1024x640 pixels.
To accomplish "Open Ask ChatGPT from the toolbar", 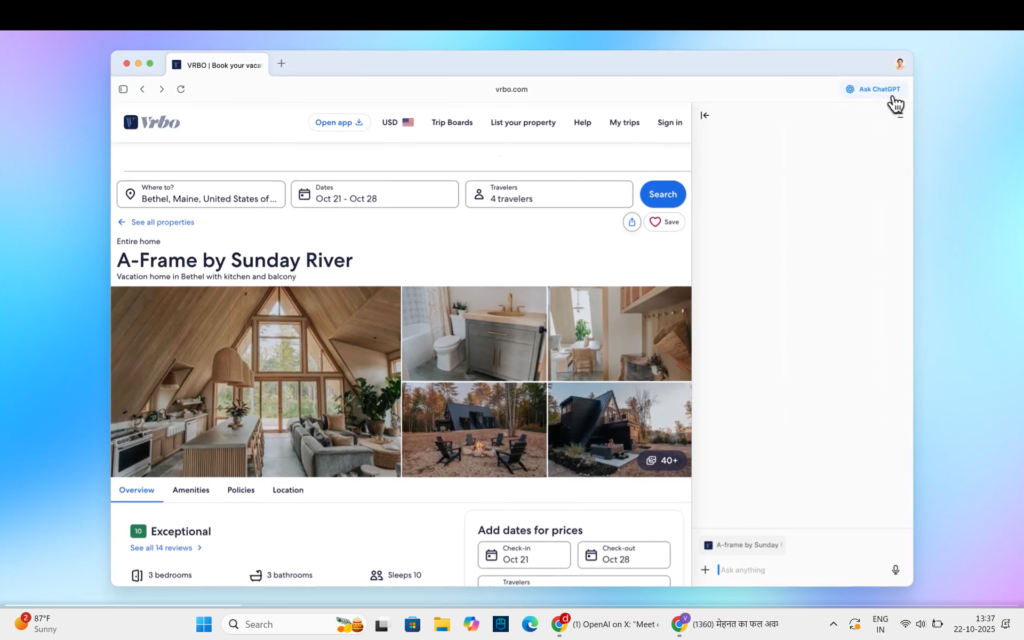I will 872,89.
